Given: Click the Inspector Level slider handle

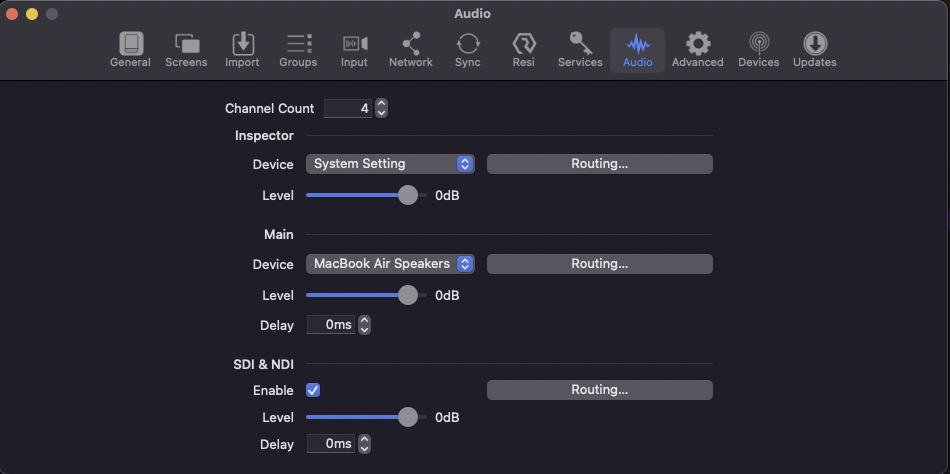Looking at the screenshot, I should point(408,195).
